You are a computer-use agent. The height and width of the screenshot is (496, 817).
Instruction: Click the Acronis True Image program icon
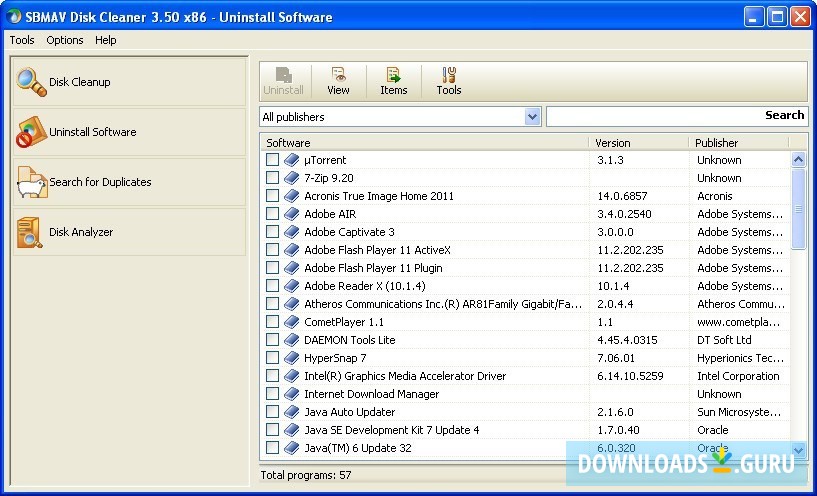(292, 196)
